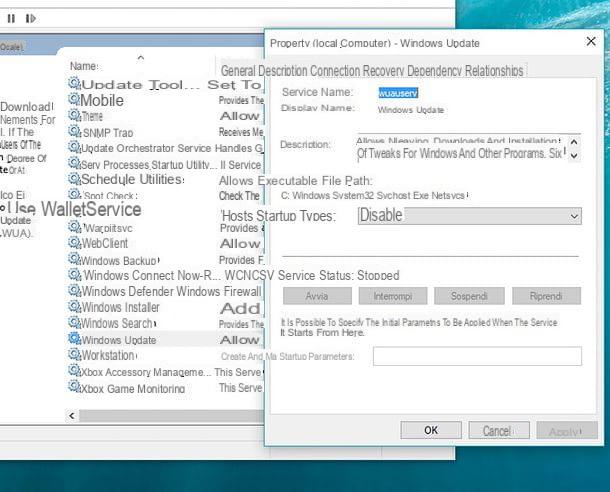Click the Name column header
This screenshot has height=492, width=610.
84,66
